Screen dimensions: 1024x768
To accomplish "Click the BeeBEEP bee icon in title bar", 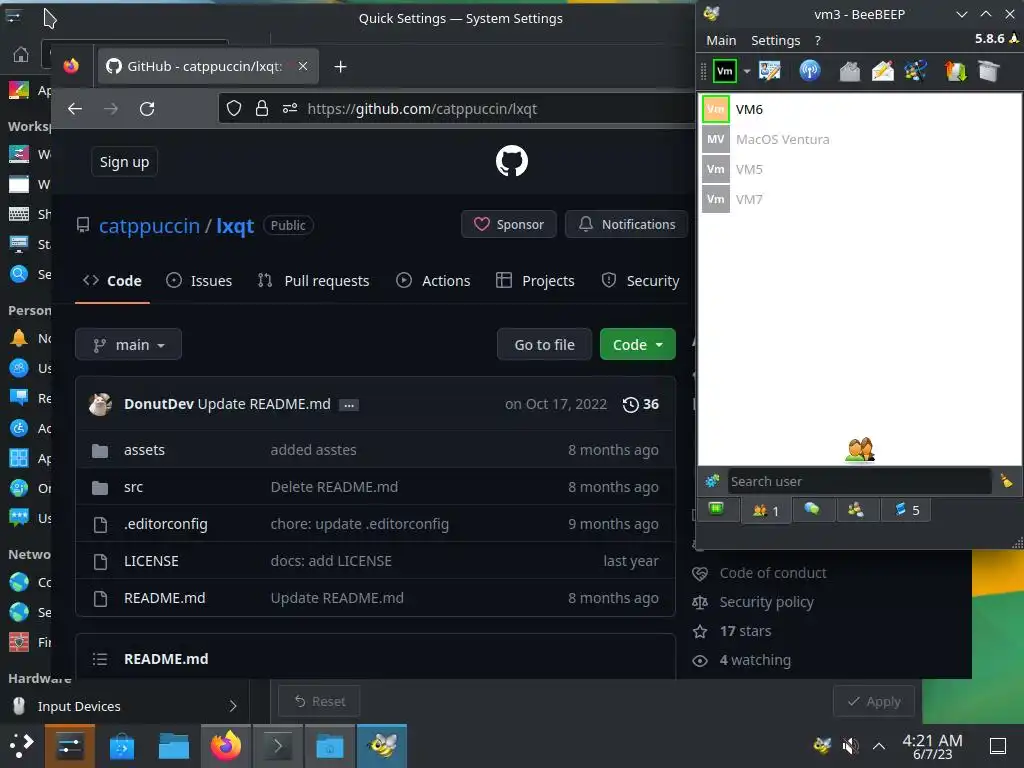I will coord(712,14).
